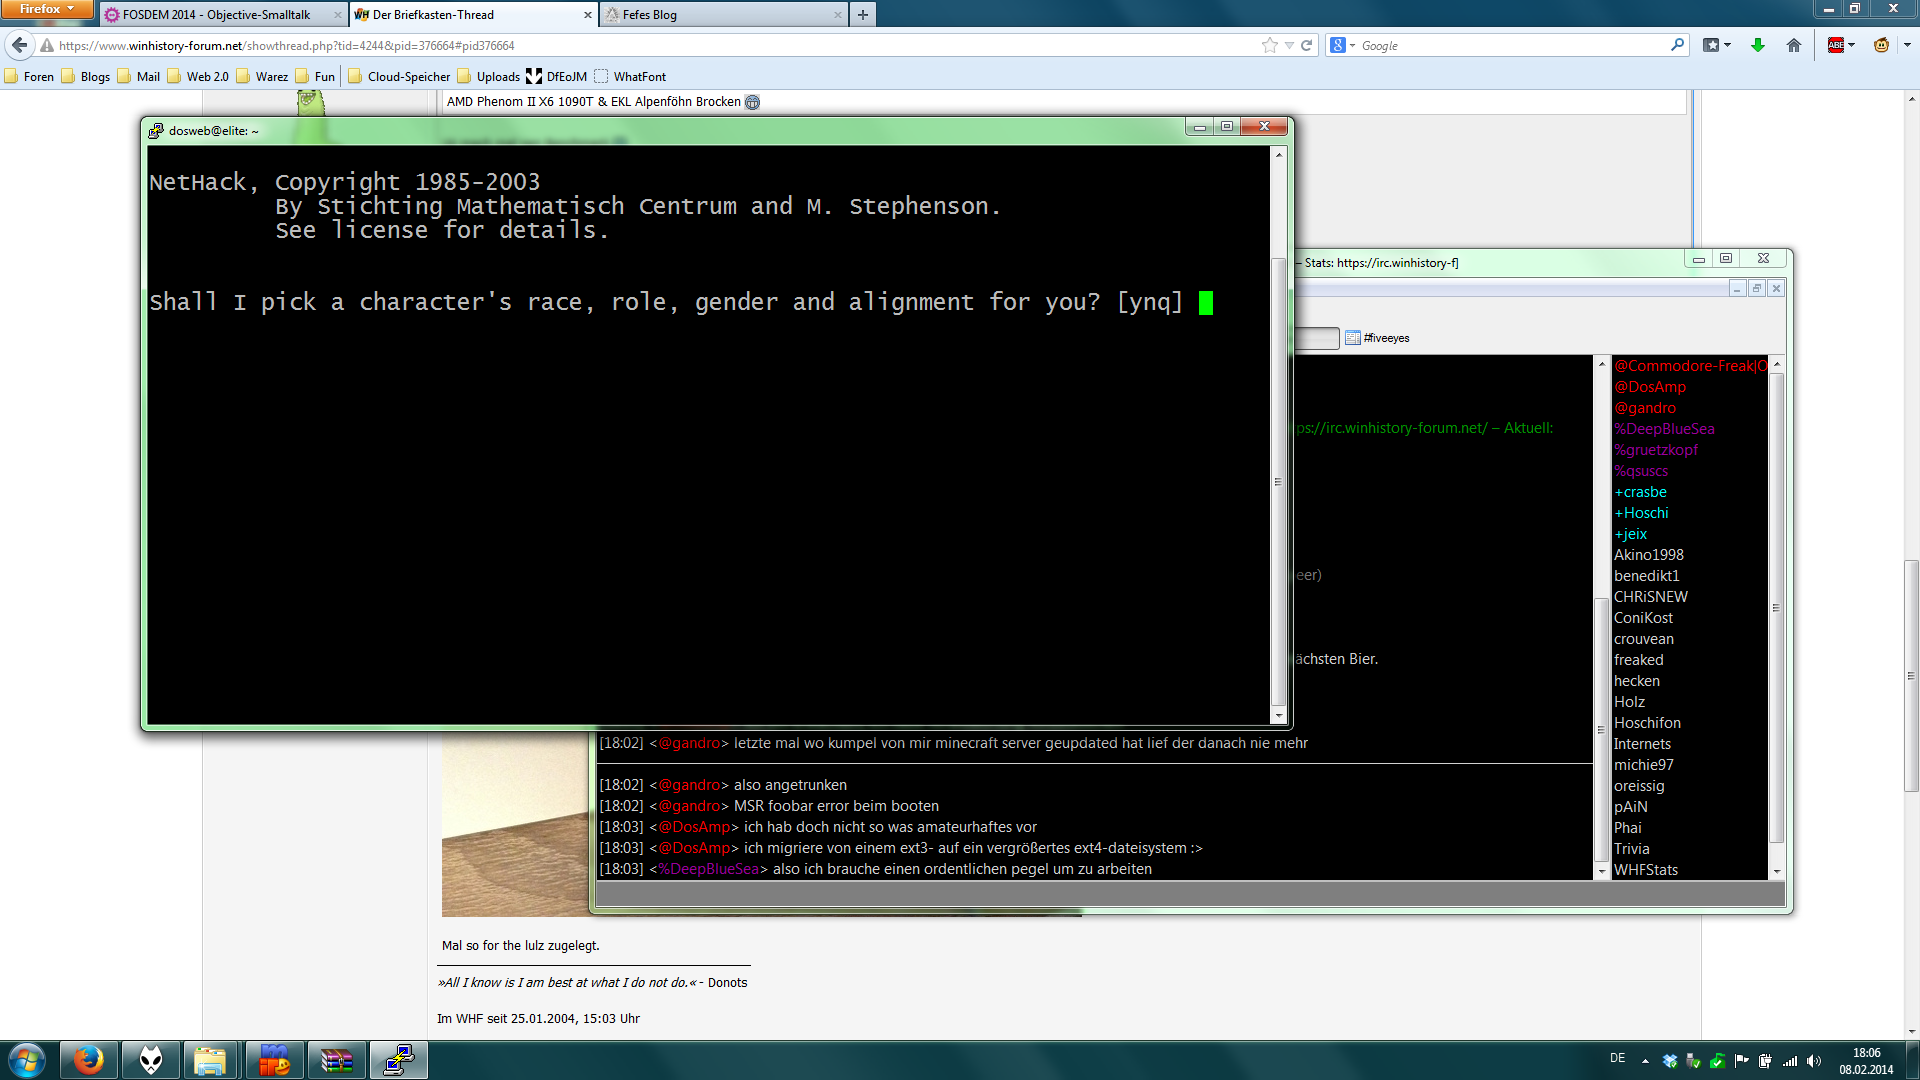The height and width of the screenshot is (1080, 1920).
Task: Click Dropbox tray icon
Action: pyautogui.click(x=1669, y=1061)
